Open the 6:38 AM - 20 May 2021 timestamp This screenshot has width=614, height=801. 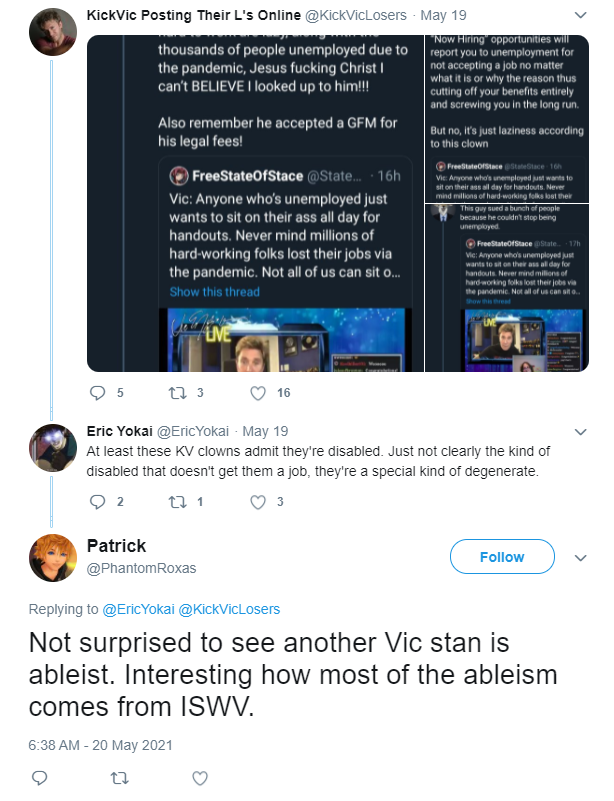(100, 745)
